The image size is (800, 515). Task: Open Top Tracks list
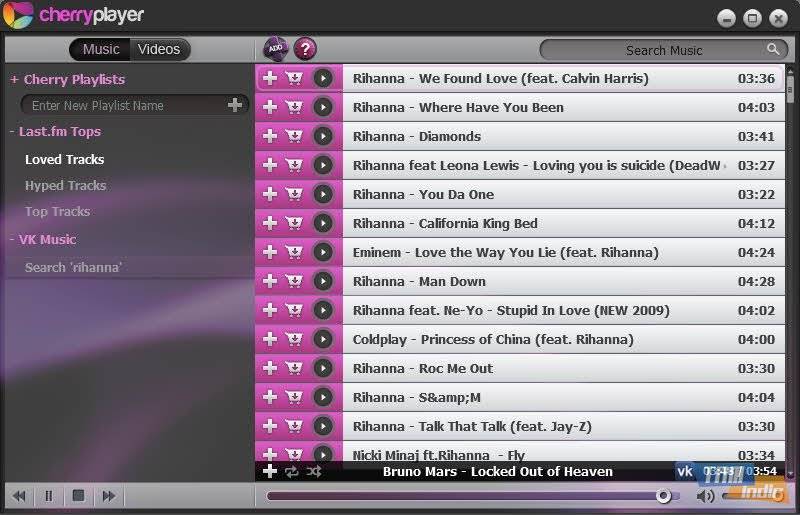pos(57,211)
